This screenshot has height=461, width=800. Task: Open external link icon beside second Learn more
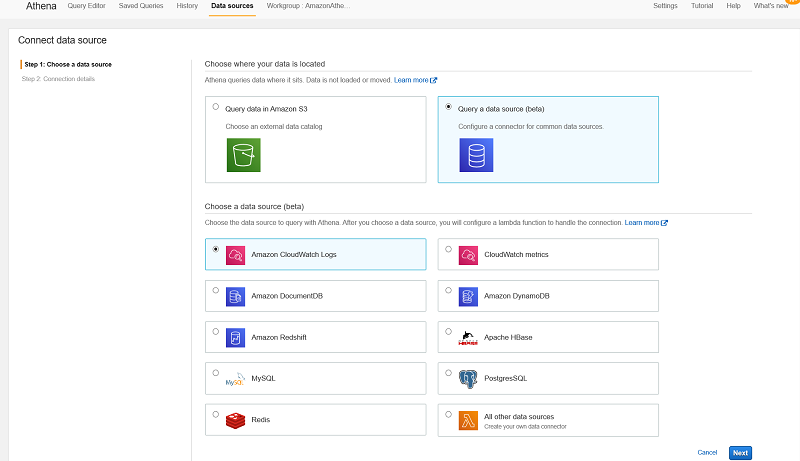pos(664,223)
